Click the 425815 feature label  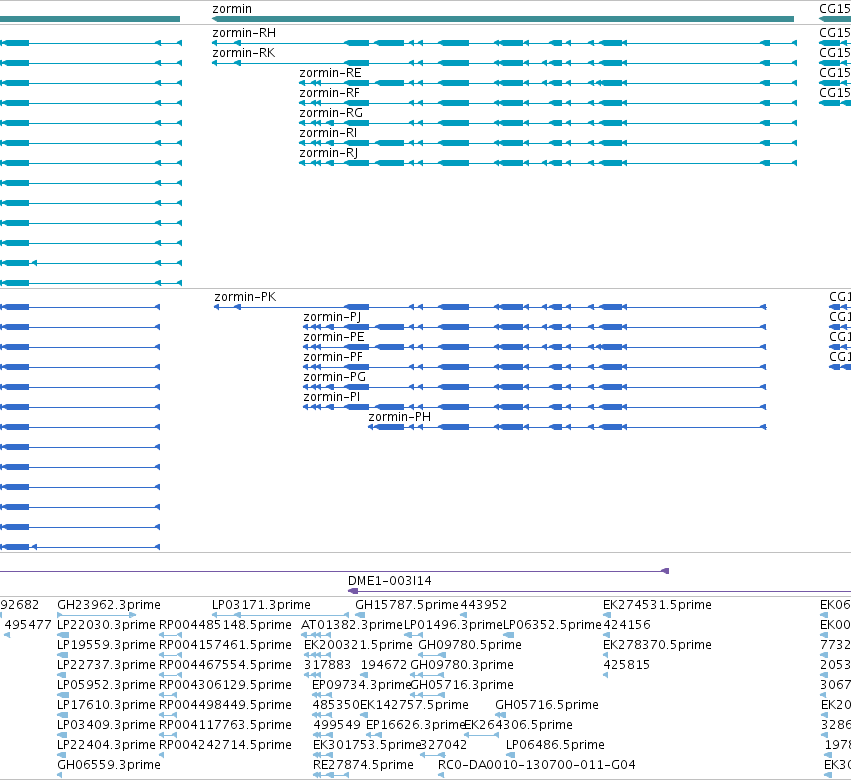pos(627,665)
